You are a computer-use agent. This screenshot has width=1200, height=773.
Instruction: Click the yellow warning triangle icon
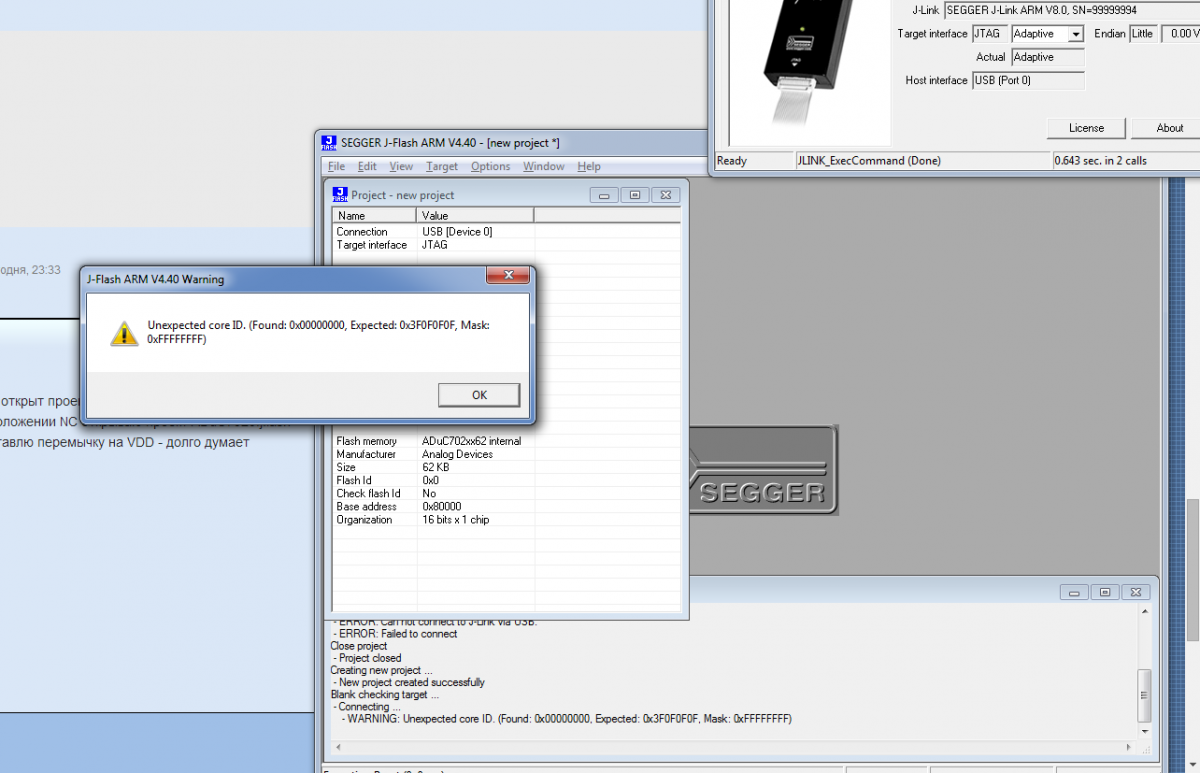pos(124,333)
